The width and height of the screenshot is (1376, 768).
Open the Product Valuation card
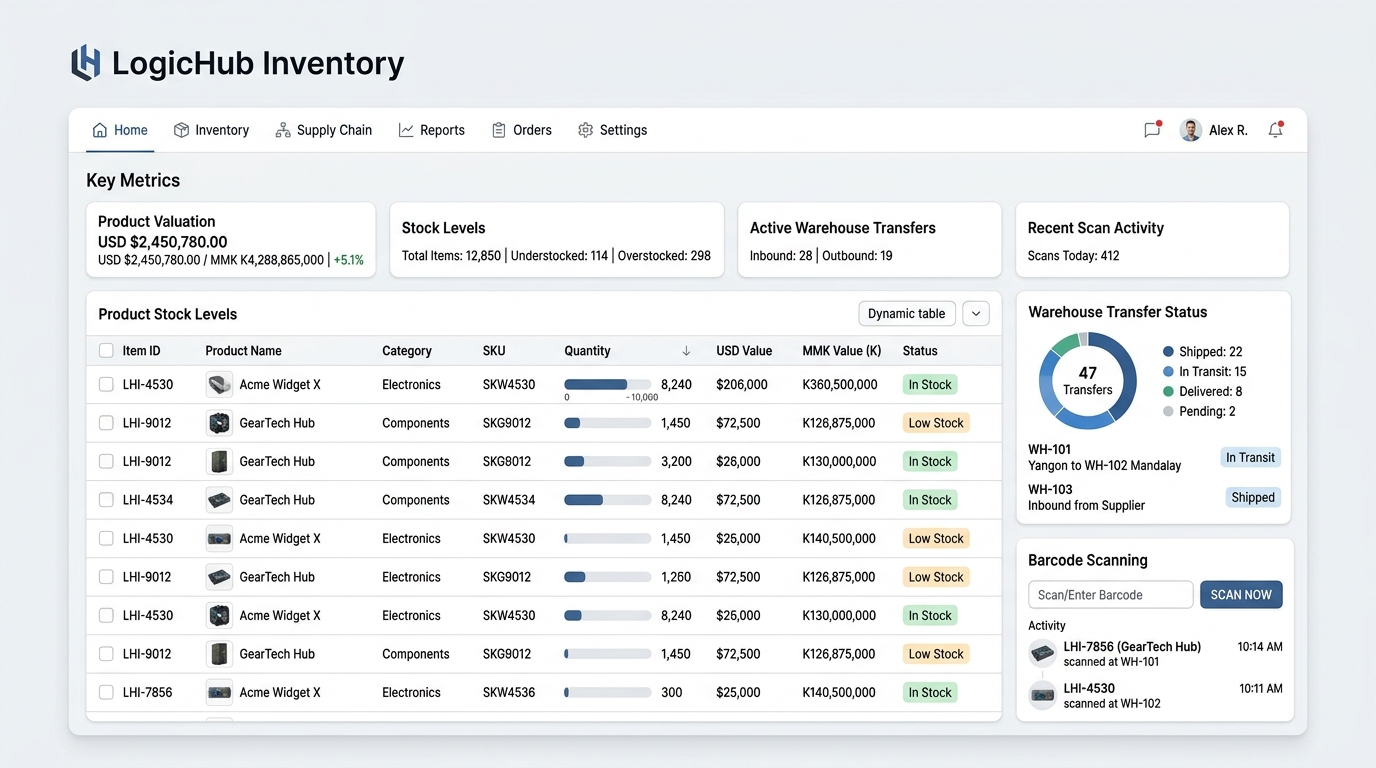231,240
